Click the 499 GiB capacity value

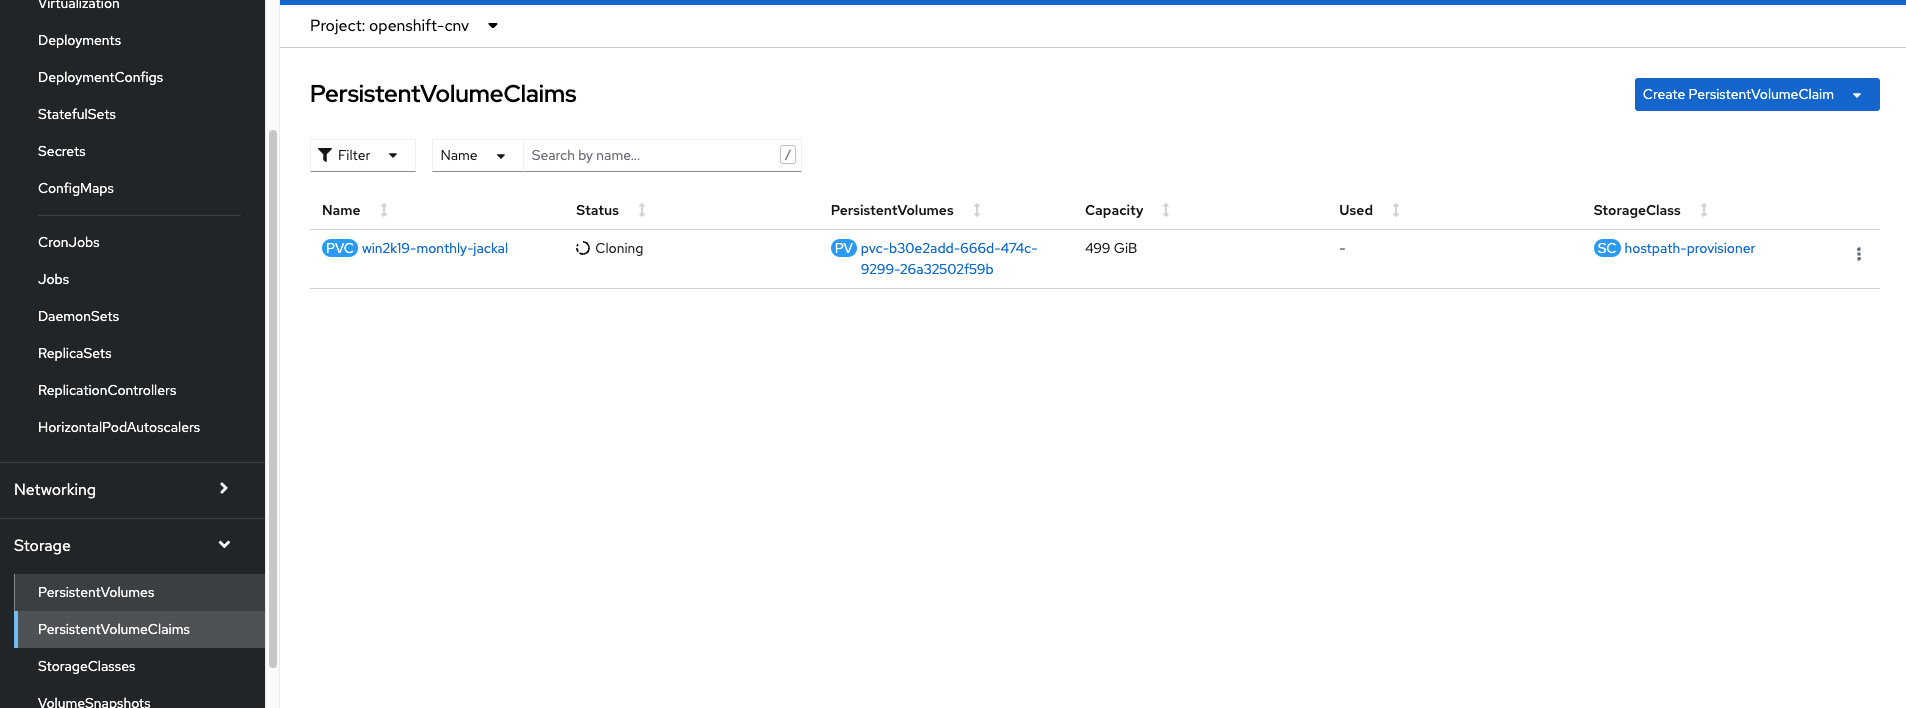point(1111,248)
